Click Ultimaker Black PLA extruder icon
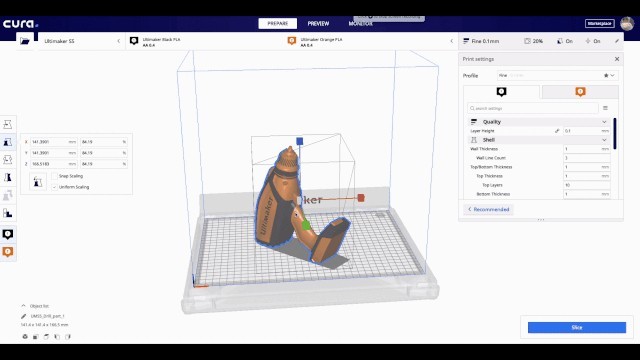This screenshot has width=640, height=360. (134, 41)
